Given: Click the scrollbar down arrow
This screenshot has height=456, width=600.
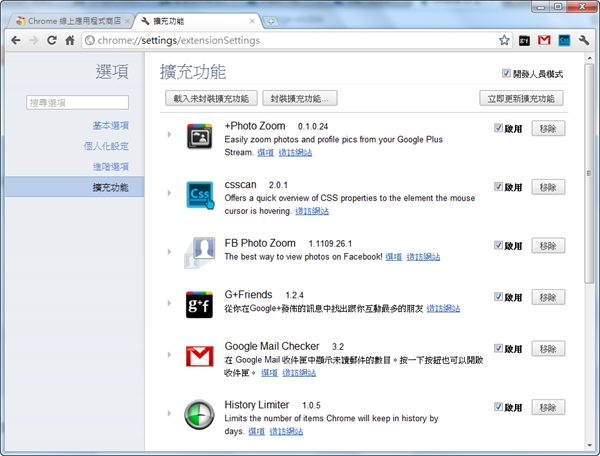Looking at the screenshot, I should coord(589,445).
